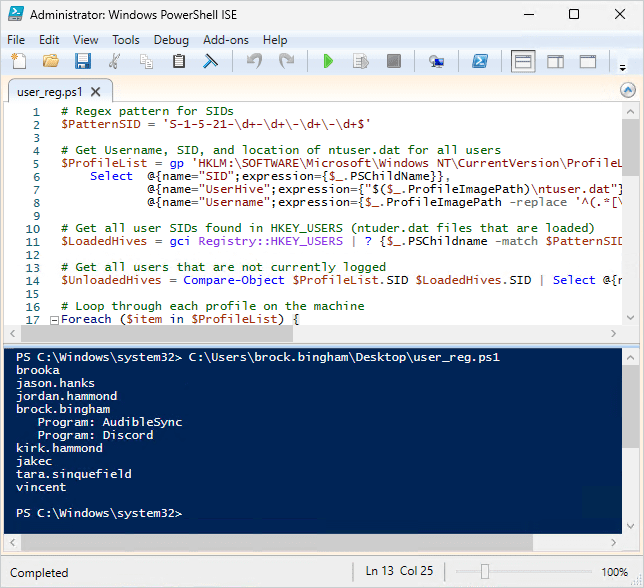Open a script file with folder icon

51,61
